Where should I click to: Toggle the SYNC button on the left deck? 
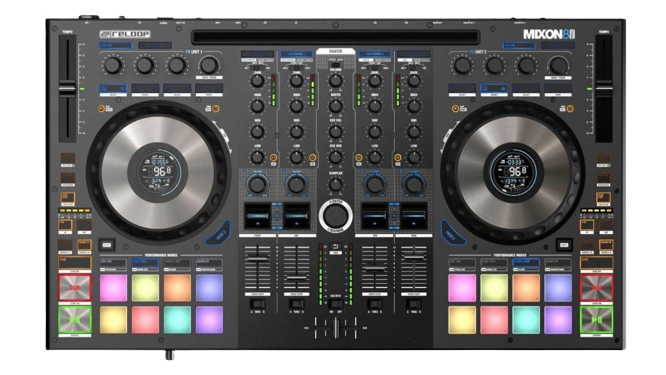pyautogui.click(x=75, y=263)
